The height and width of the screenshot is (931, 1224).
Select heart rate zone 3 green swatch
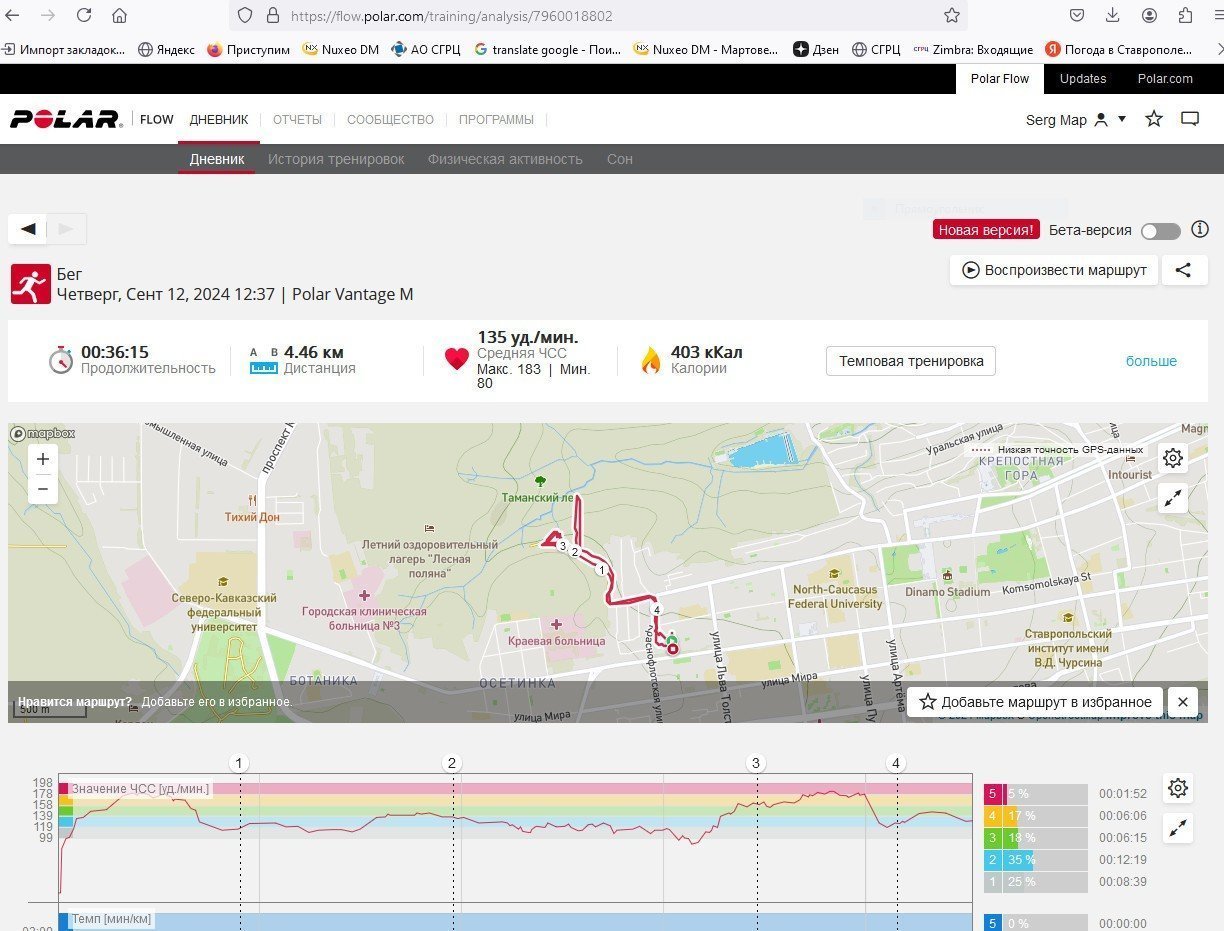pos(993,838)
